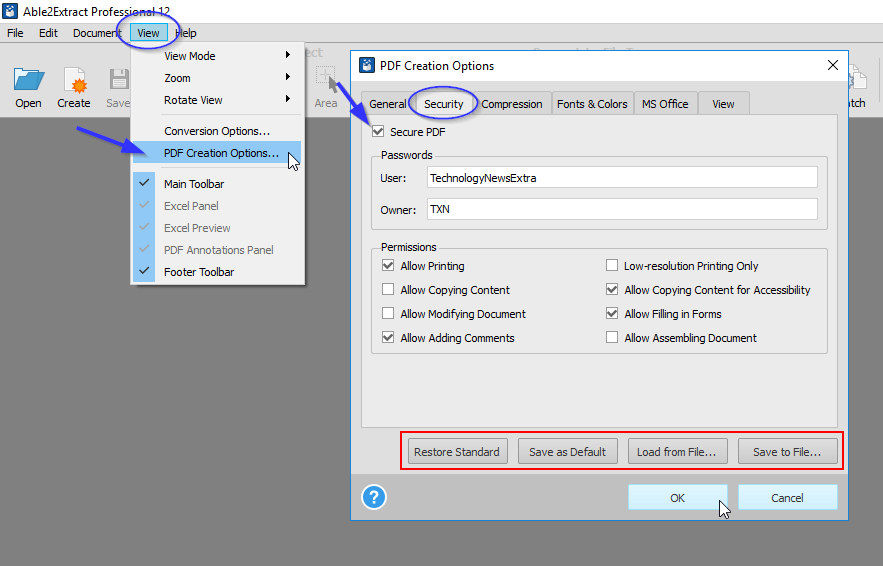This screenshot has height=566, width=883.
Task: Enable Allow Assembling Document checkbox
Action: (x=612, y=338)
